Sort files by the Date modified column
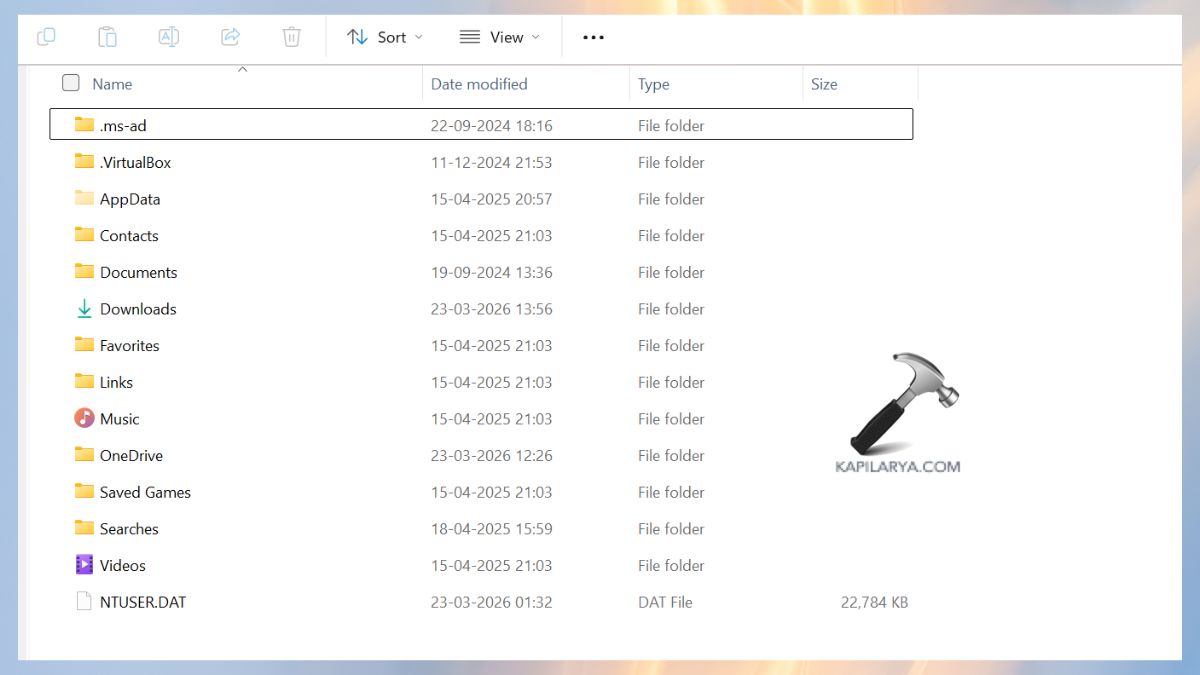This screenshot has width=1200, height=675. [x=479, y=84]
